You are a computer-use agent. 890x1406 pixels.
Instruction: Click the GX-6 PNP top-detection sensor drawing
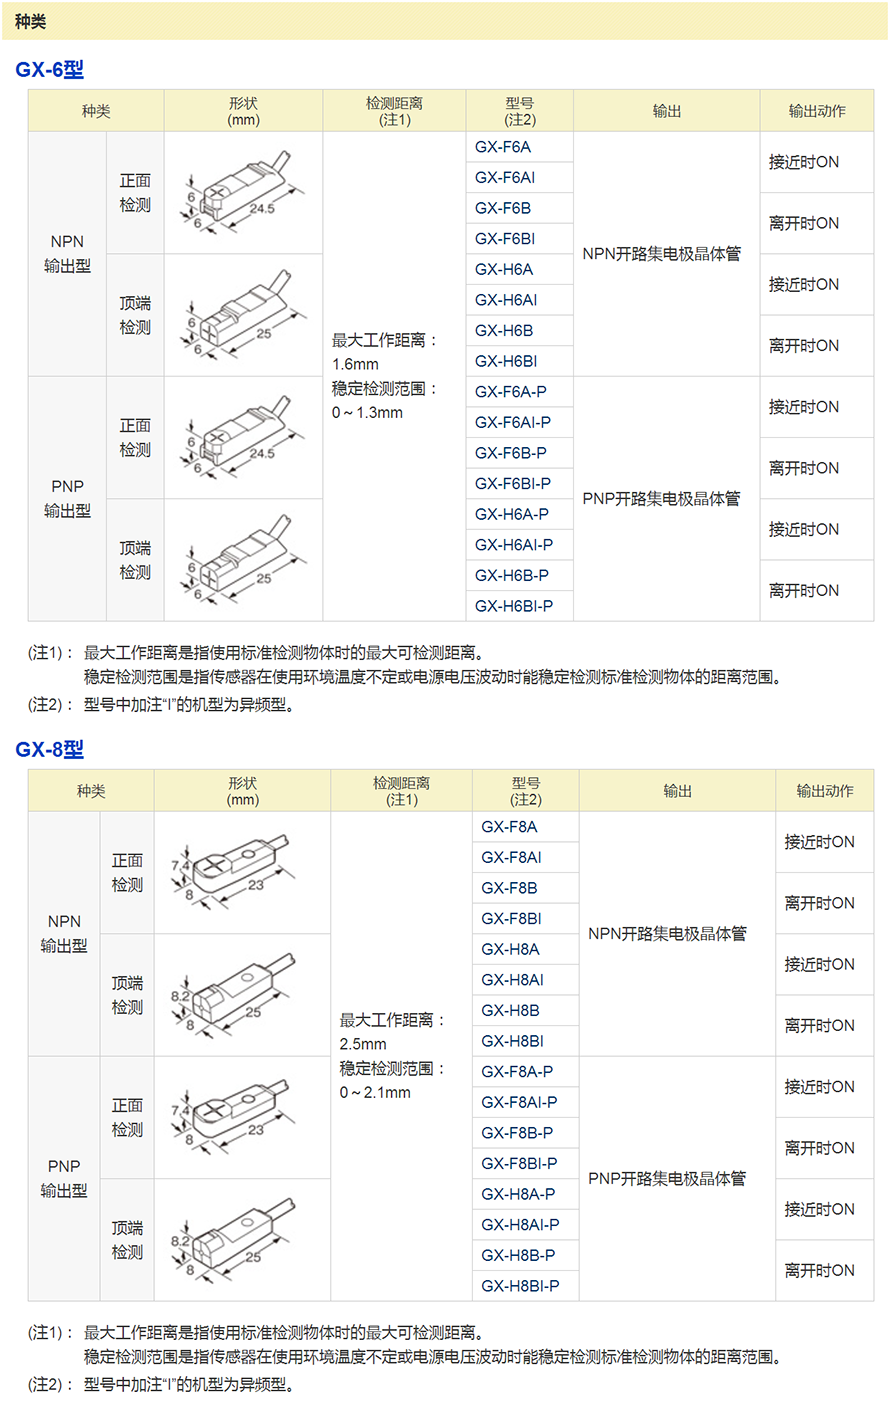click(243, 560)
